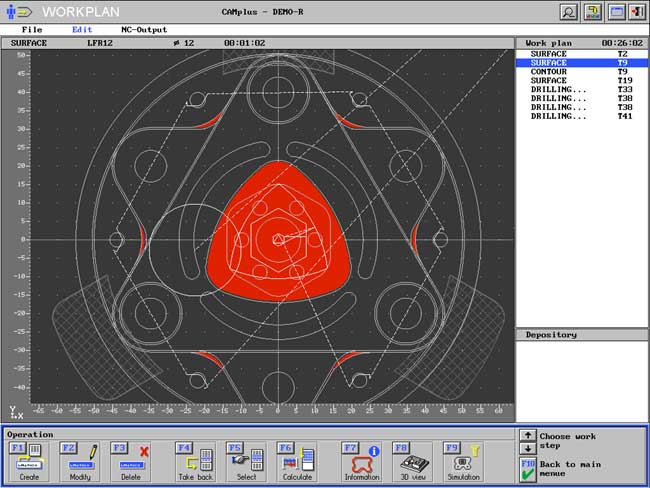Screen dimensions: 650x488
Task: Click the exit door icon at top right
Action: [x=637, y=12]
